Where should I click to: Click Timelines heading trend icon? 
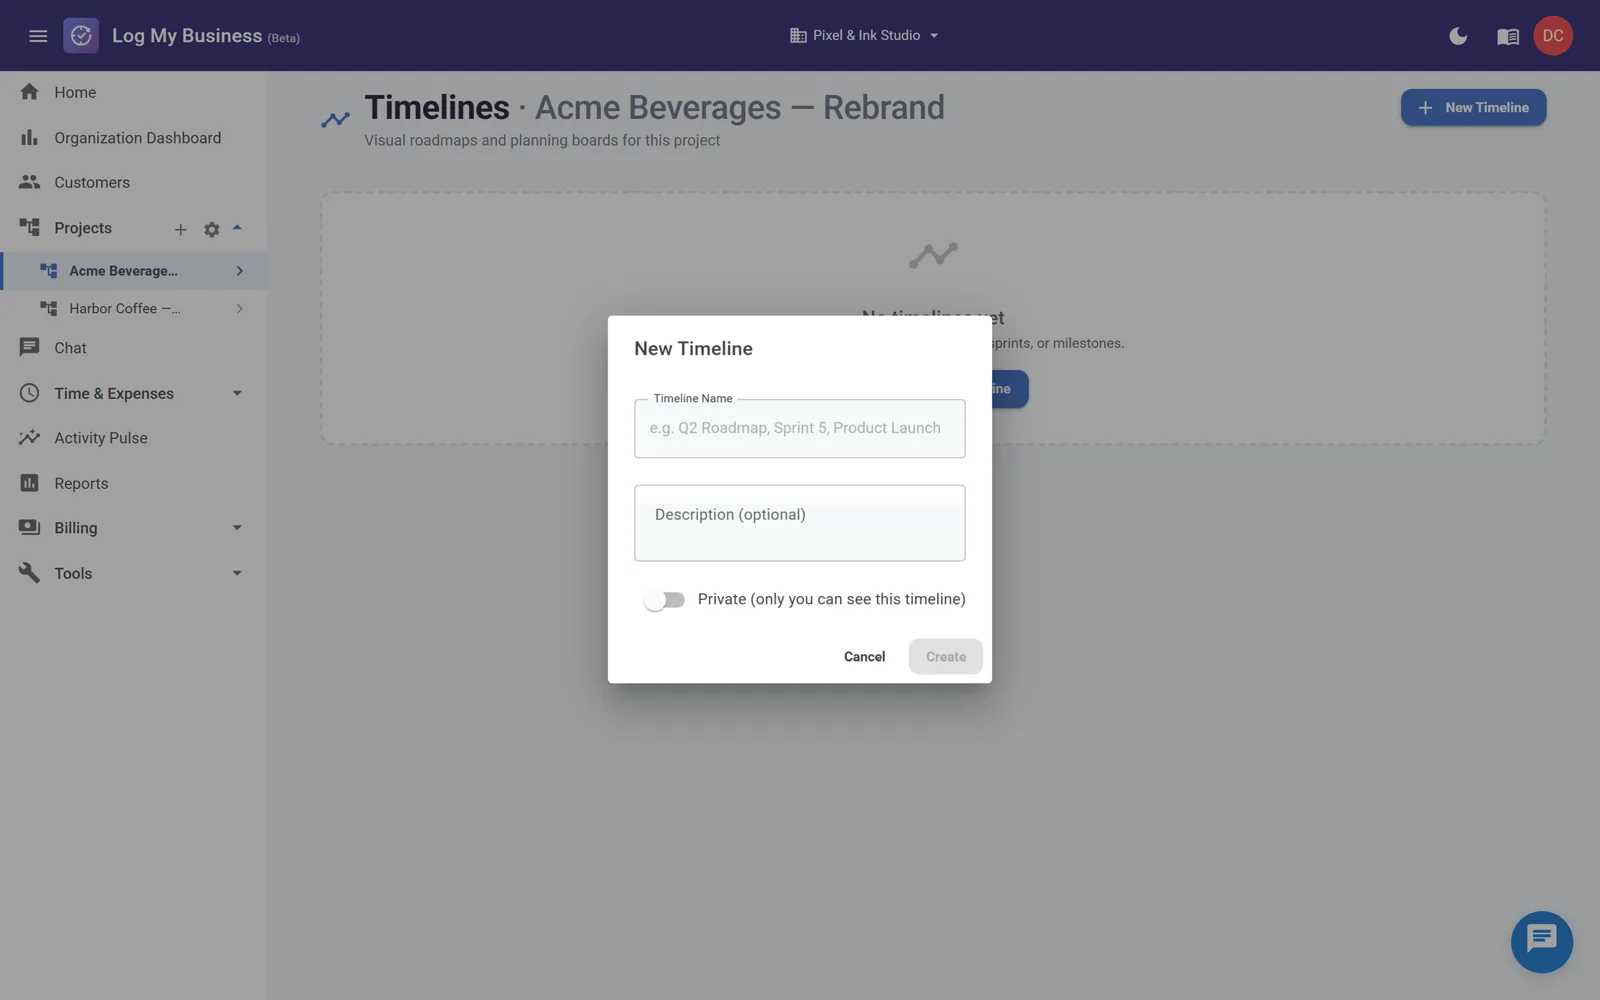(336, 120)
